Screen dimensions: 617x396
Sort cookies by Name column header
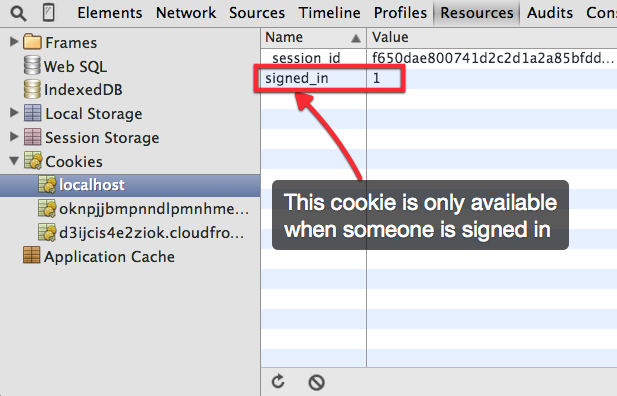[x=314, y=37]
